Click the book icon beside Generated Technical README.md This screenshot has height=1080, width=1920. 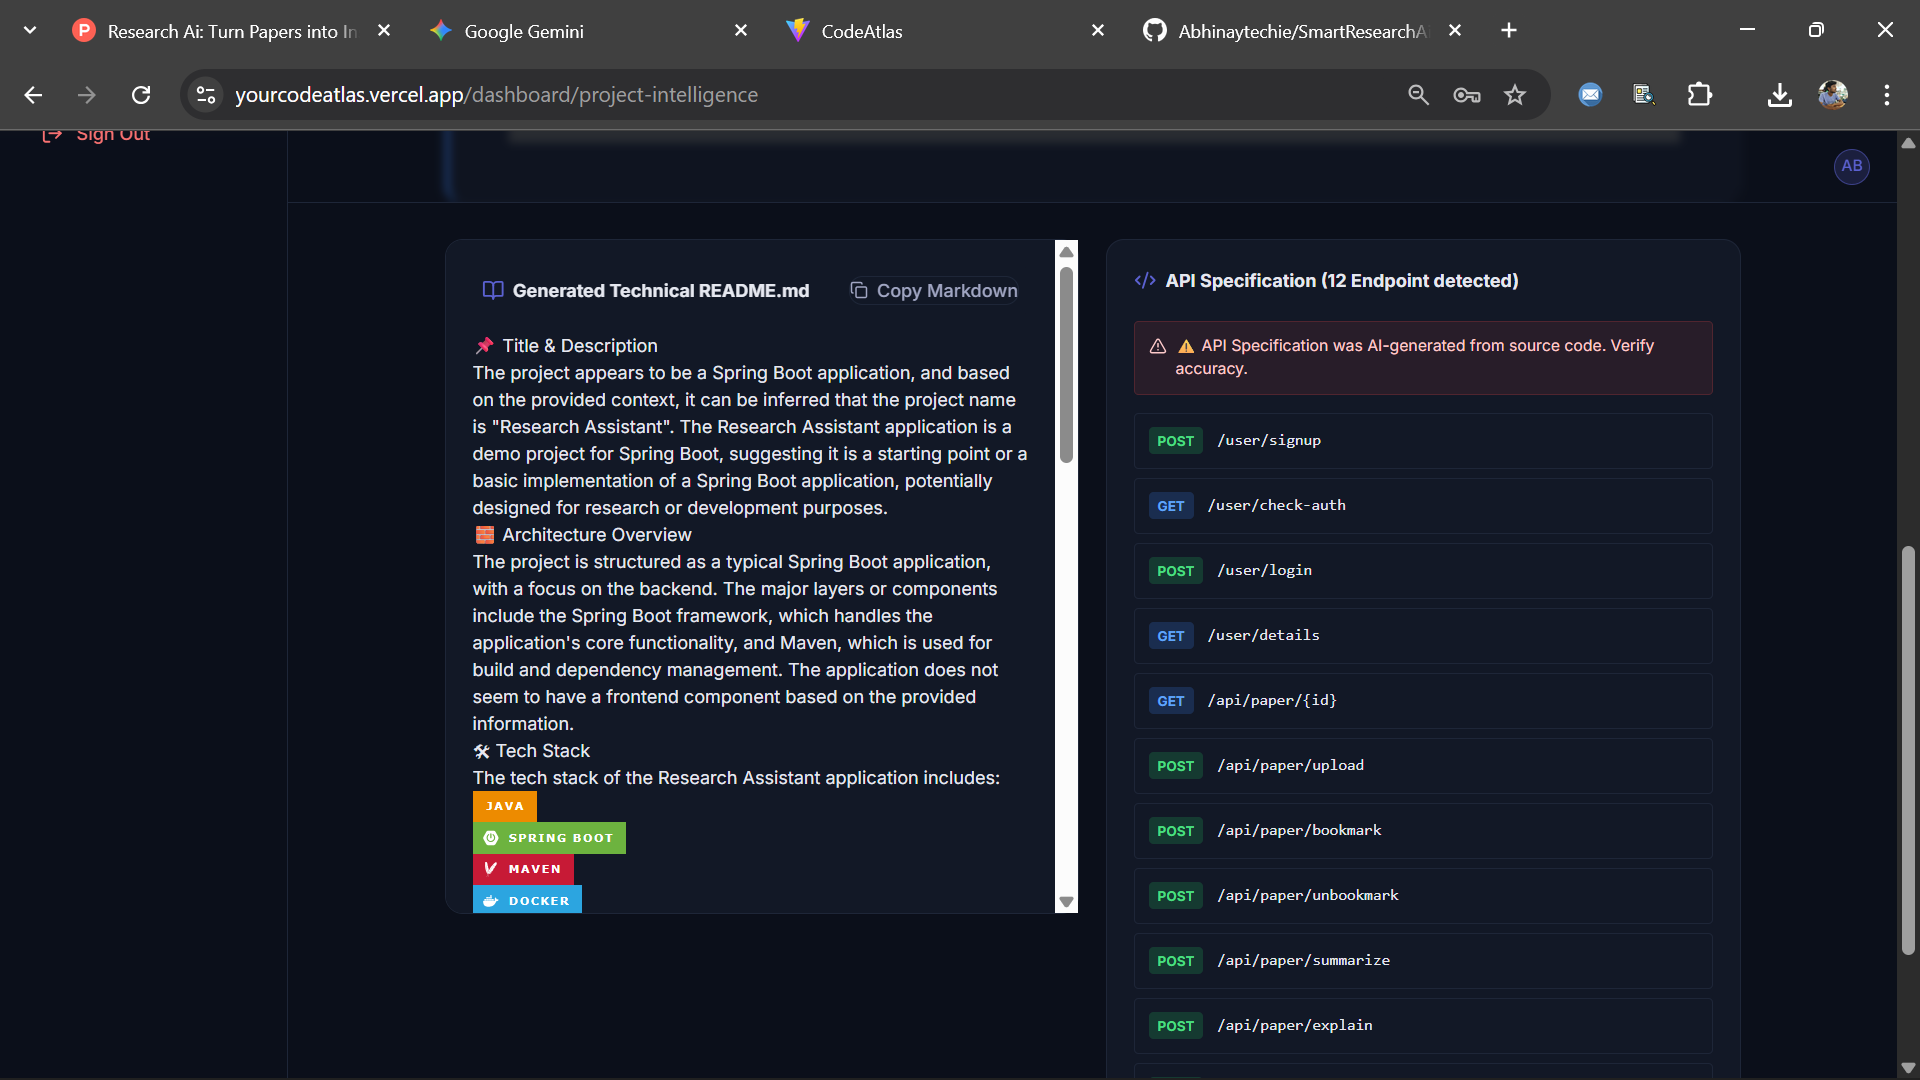tap(491, 290)
